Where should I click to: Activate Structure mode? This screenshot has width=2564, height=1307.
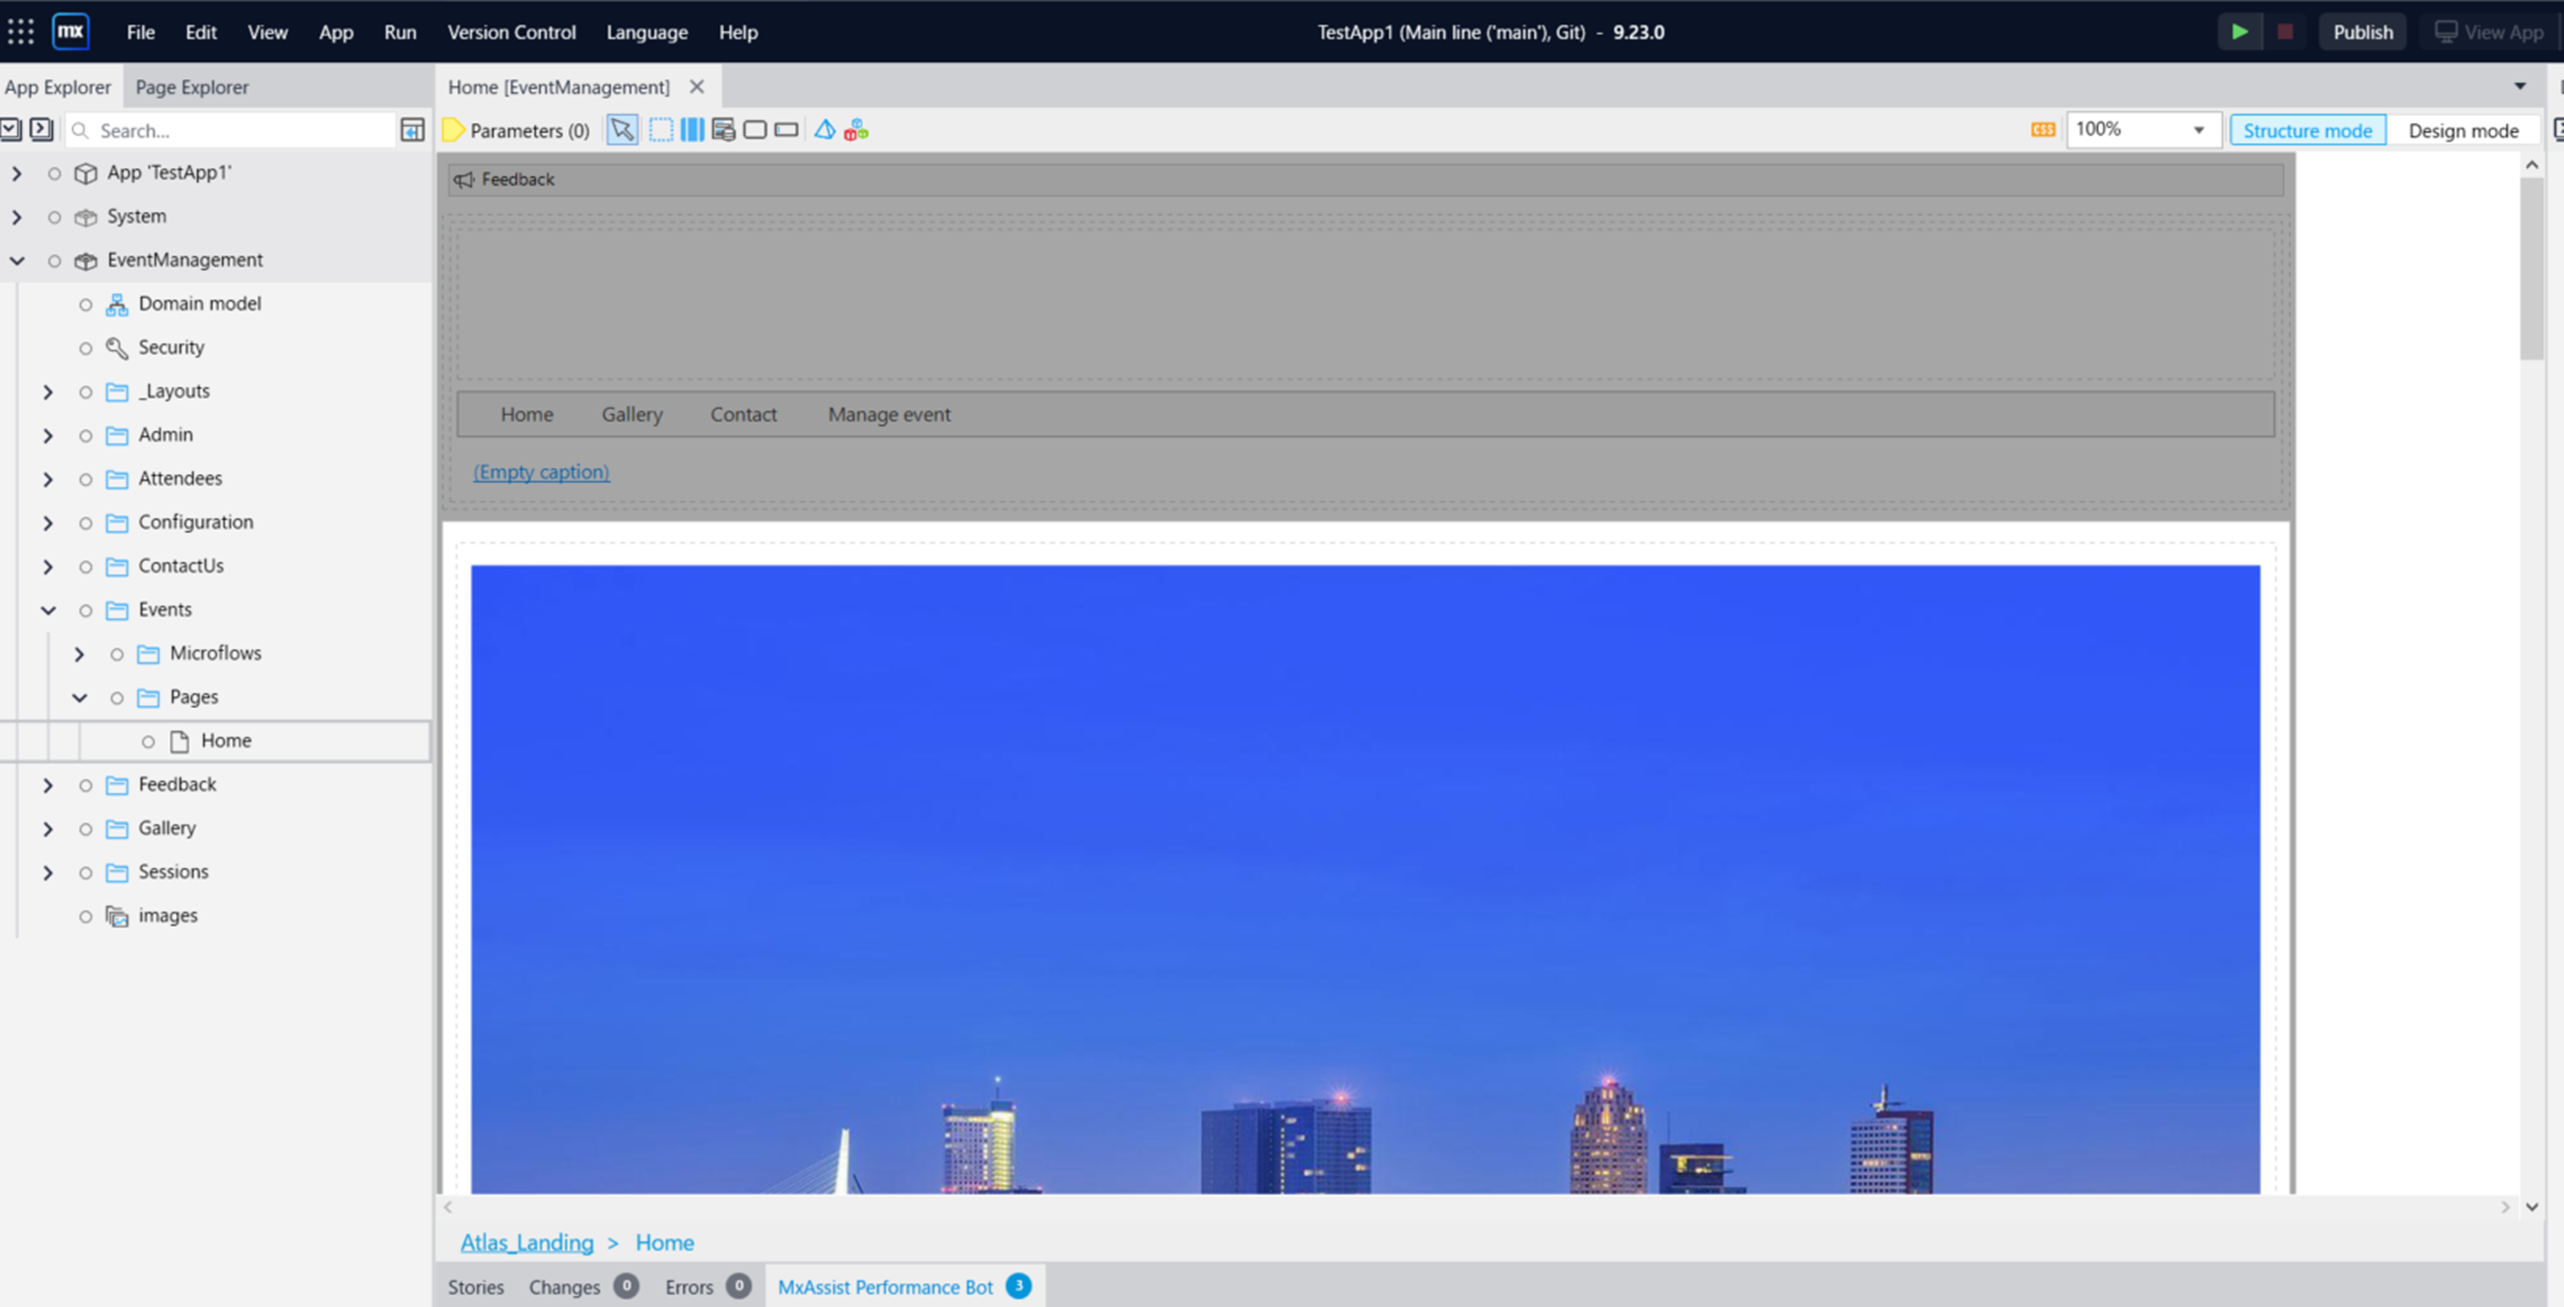coord(2308,130)
